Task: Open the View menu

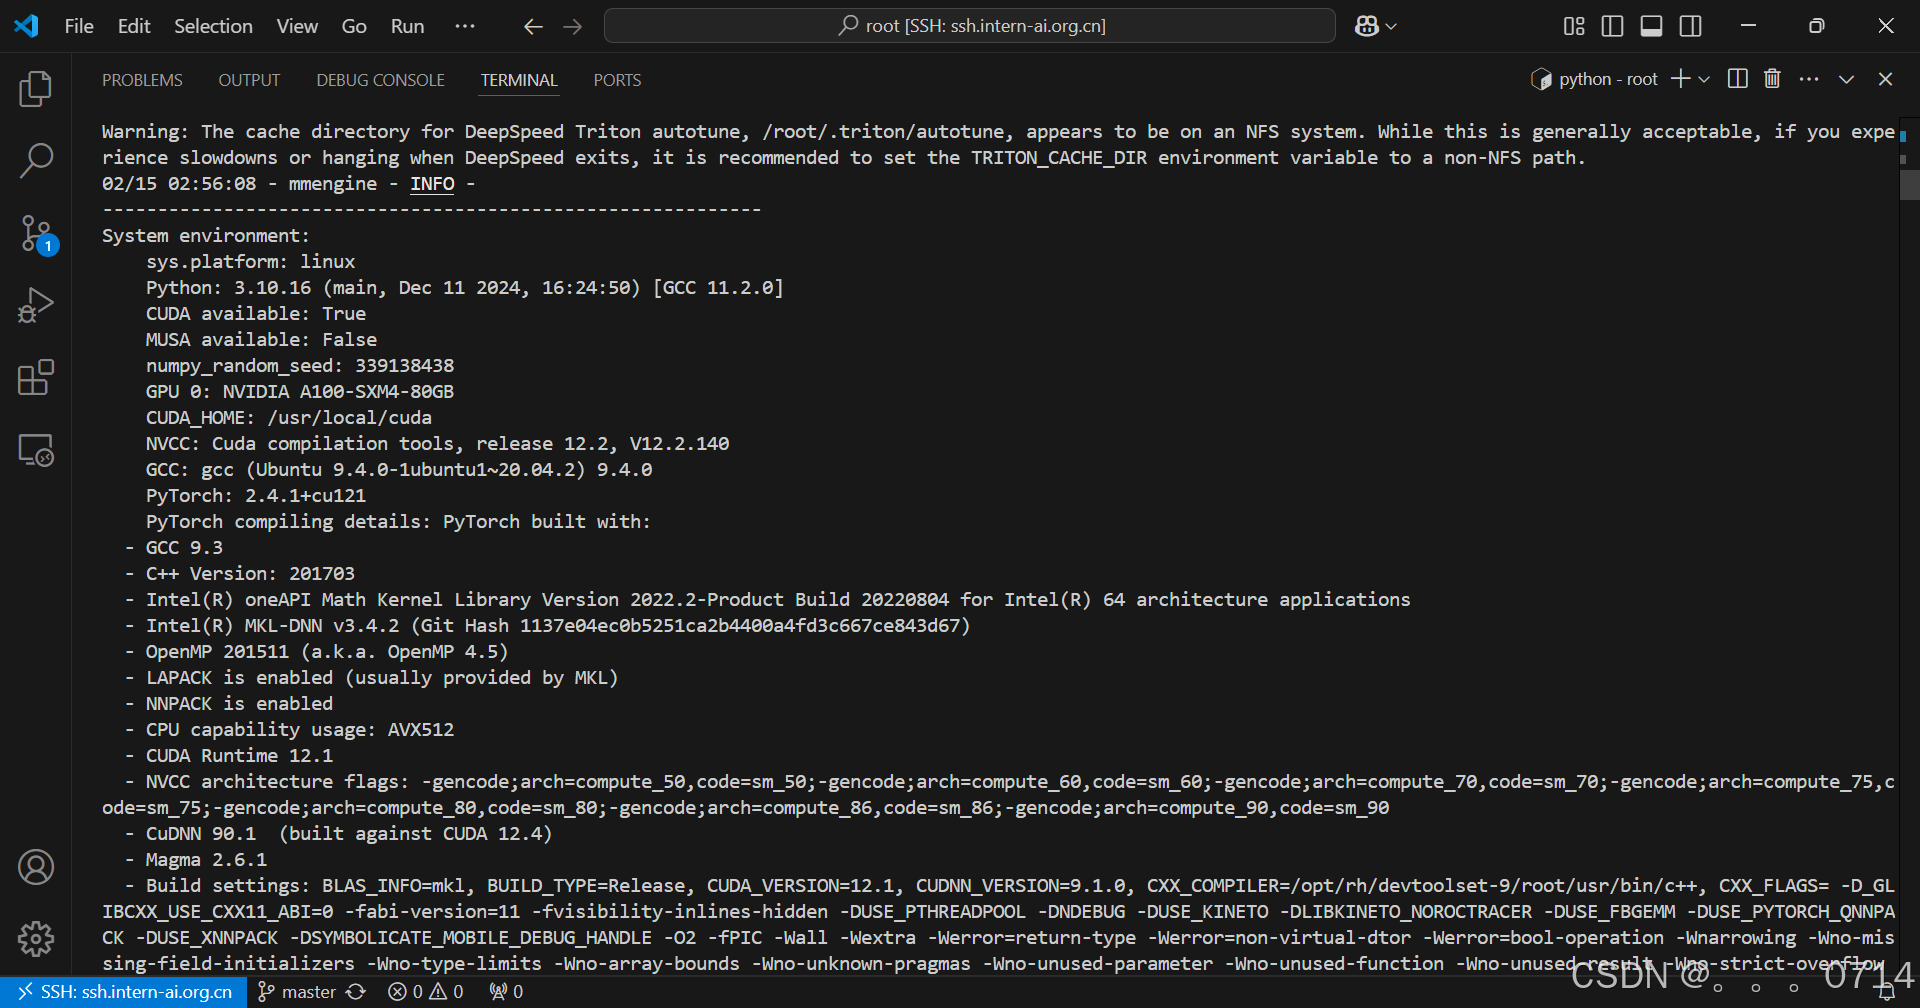Action: click(x=297, y=26)
